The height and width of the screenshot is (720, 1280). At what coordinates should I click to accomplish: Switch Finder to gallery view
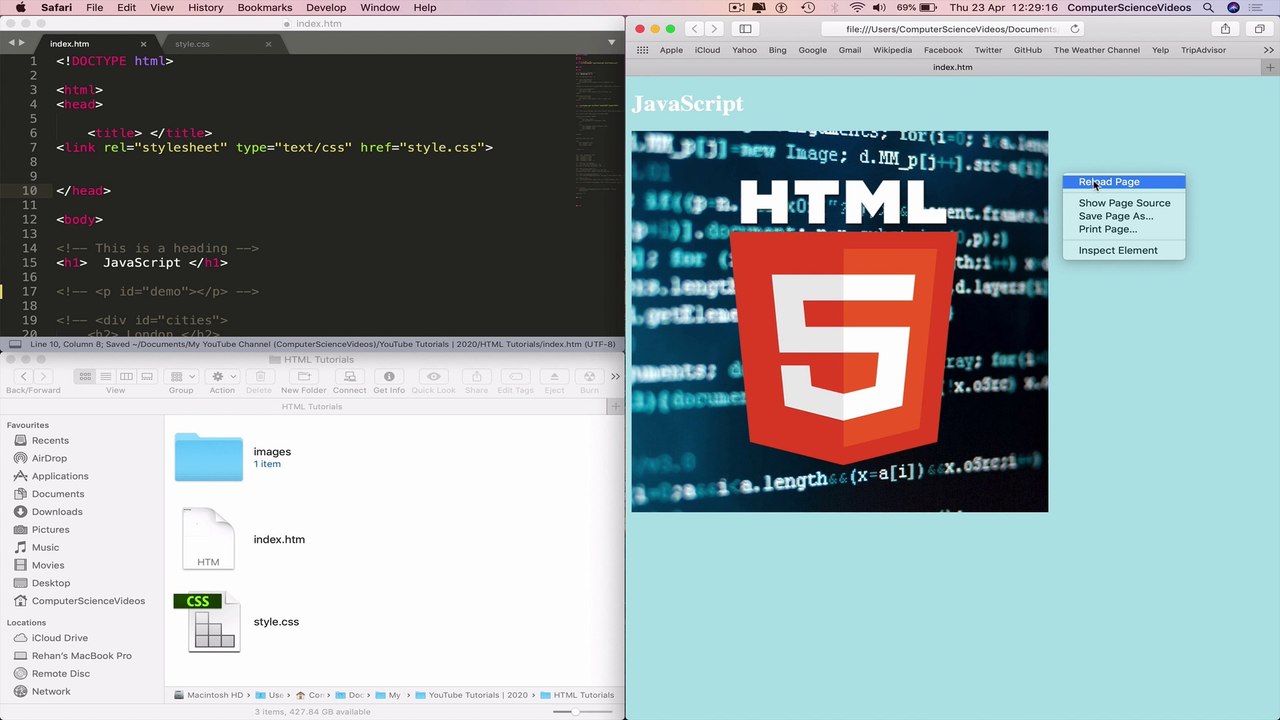click(x=147, y=376)
